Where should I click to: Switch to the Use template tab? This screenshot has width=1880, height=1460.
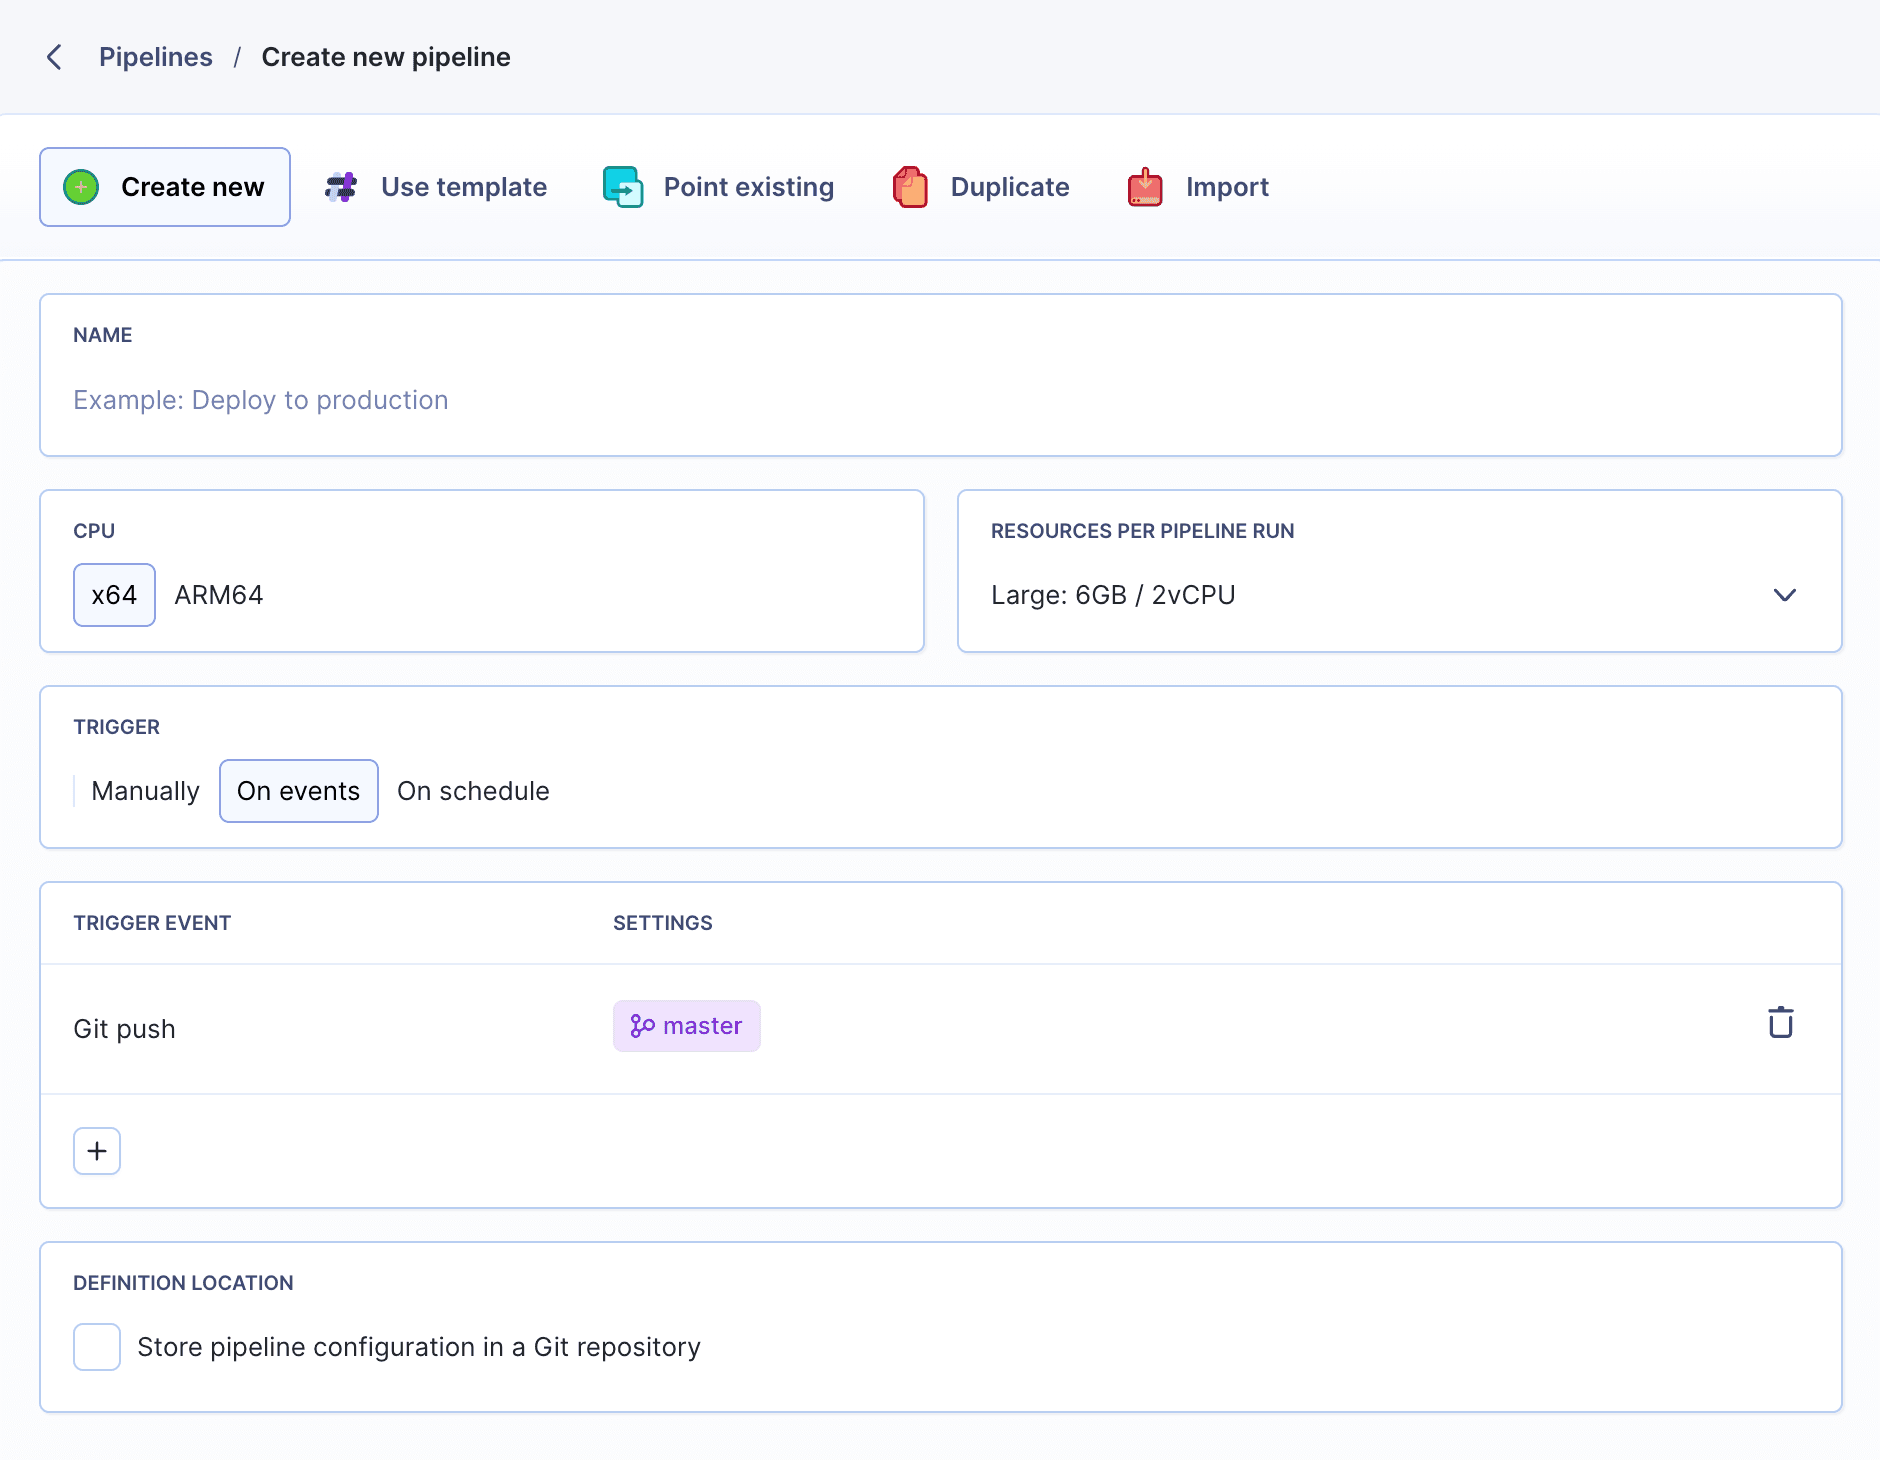[x=463, y=187]
